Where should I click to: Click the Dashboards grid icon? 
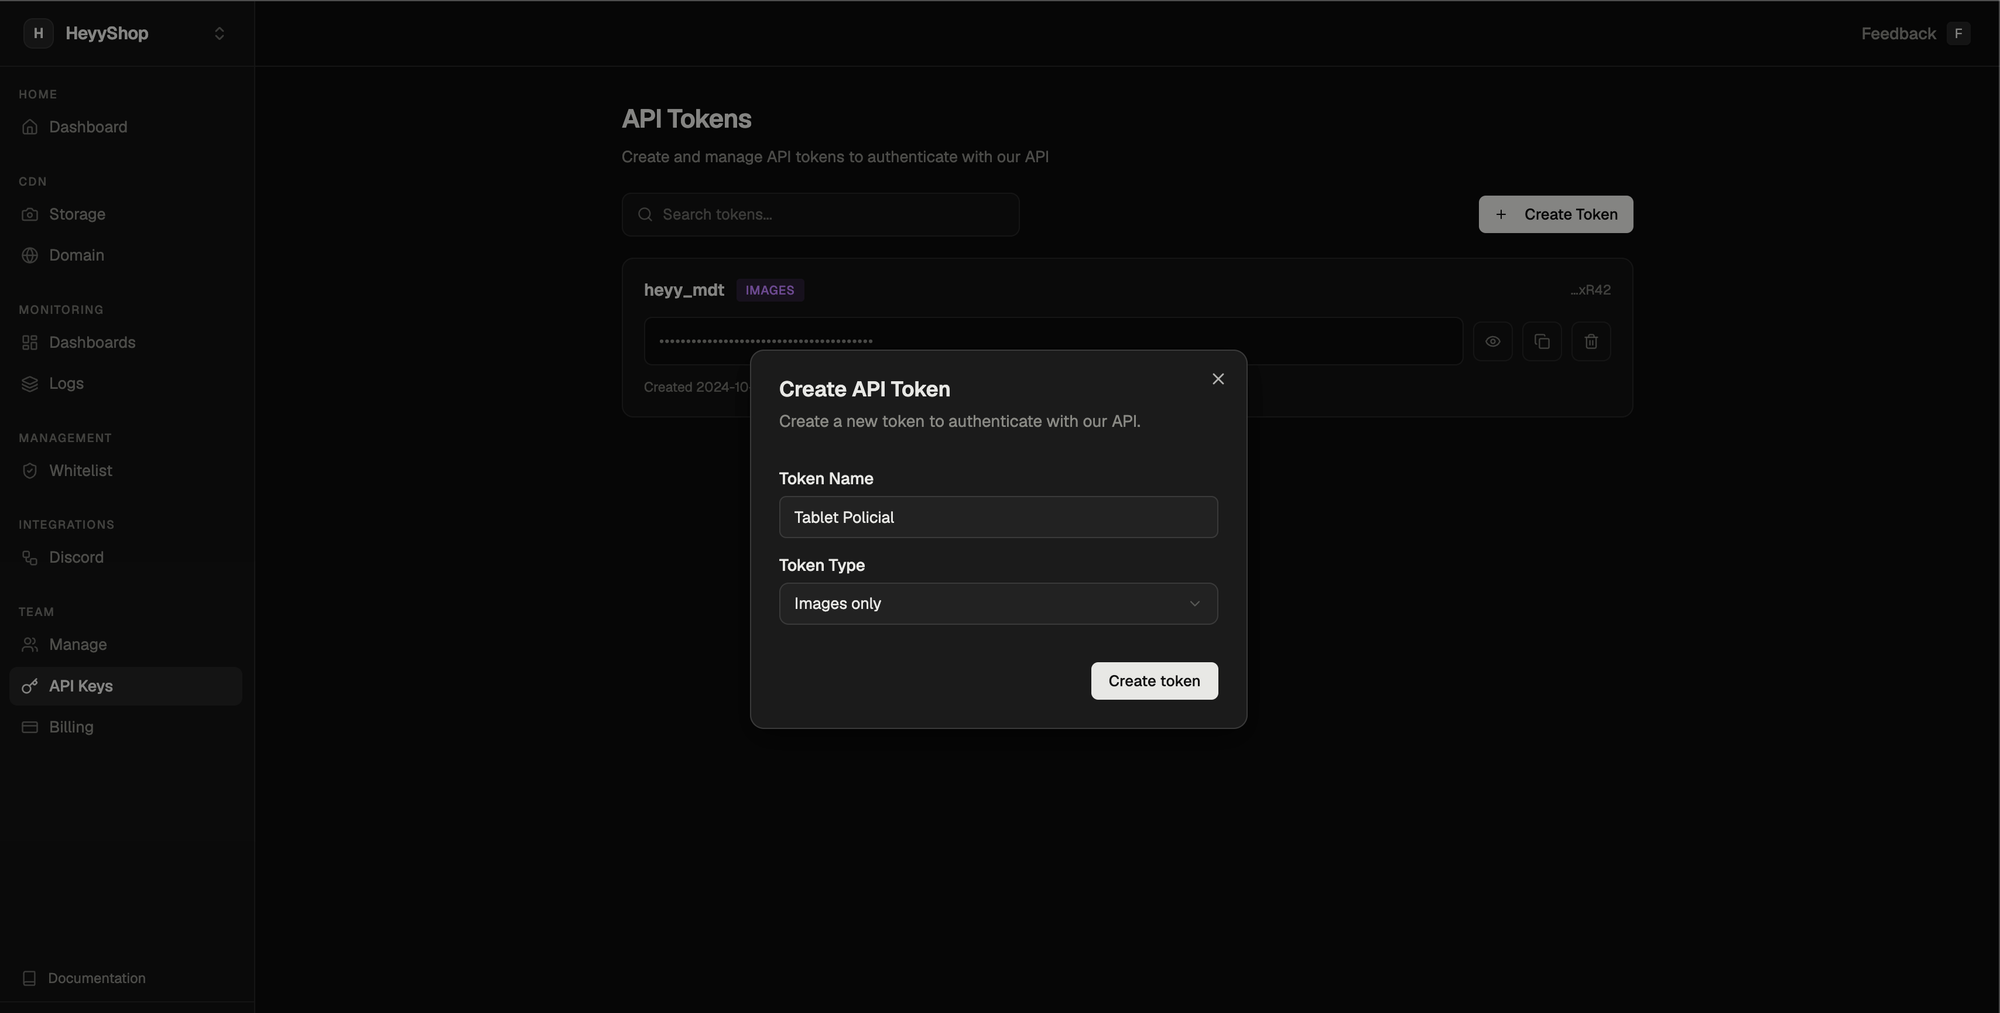(x=30, y=342)
